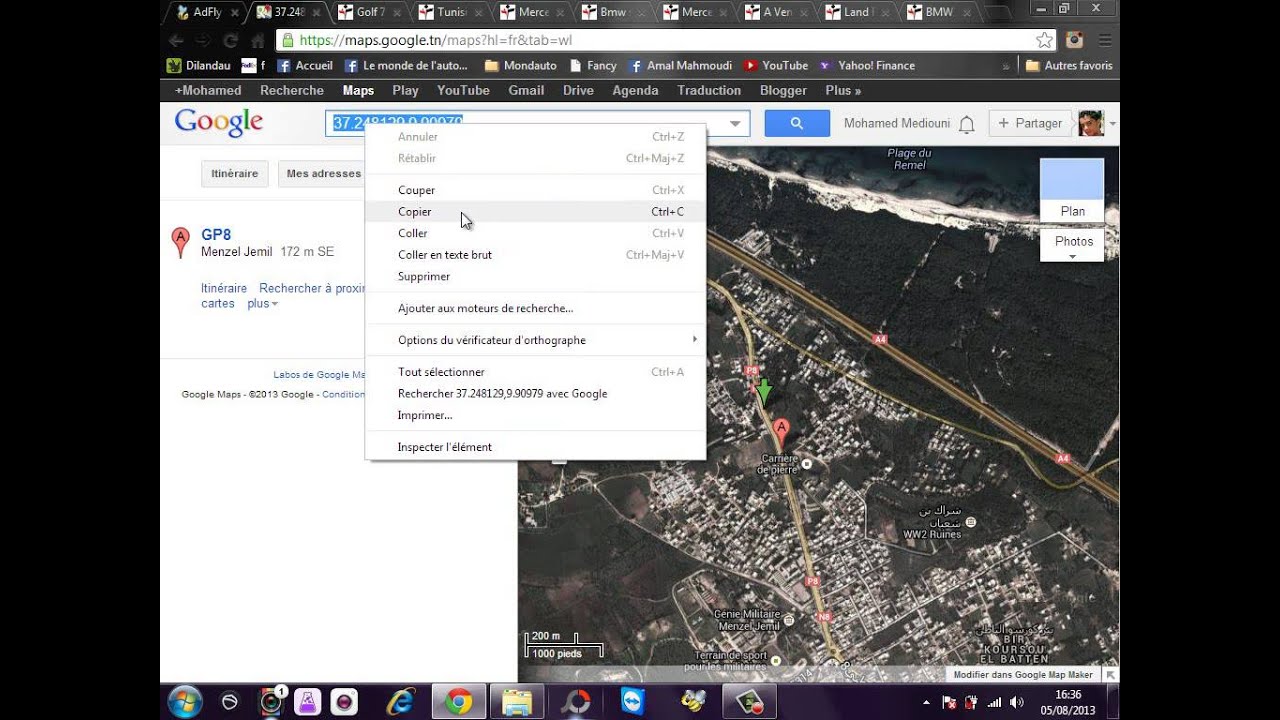Open the Mondauto bookmarks folder
The image size is (1280, 720).
(x=521, y=66)
